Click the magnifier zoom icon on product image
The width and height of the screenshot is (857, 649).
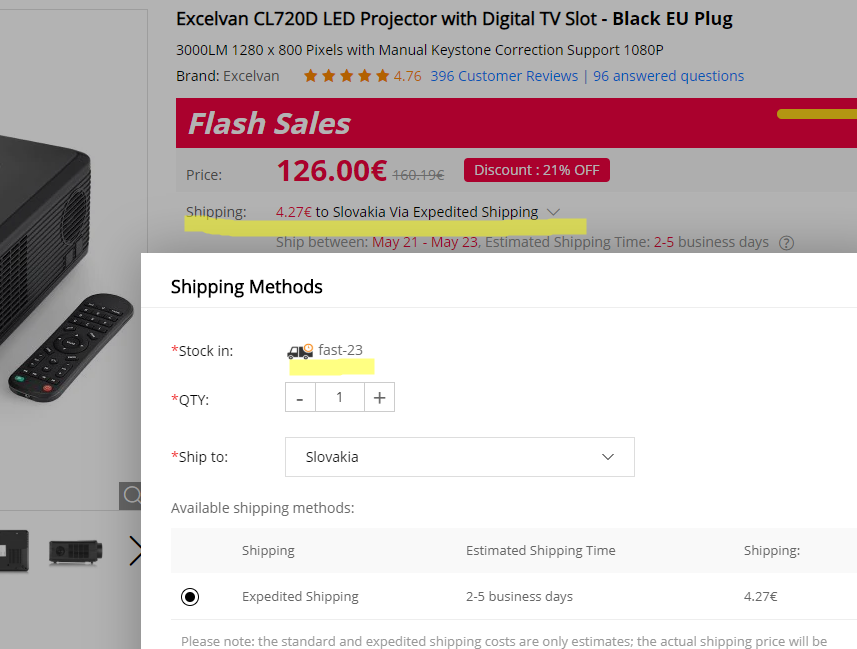pyautogui.click(x=130, y=496)
